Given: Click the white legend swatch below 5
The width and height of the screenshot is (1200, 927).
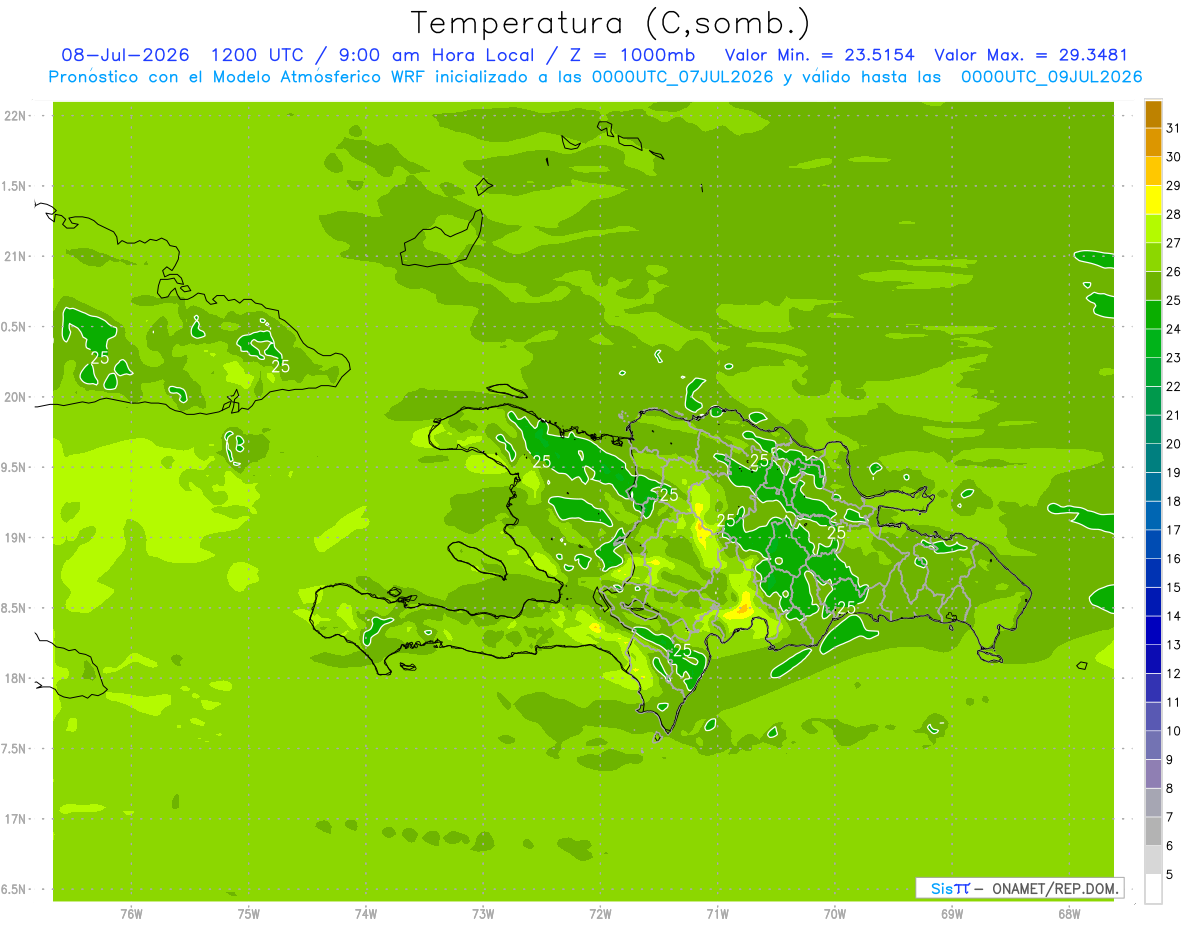Looking at the screenshot, I should [x=1153, y=889].
